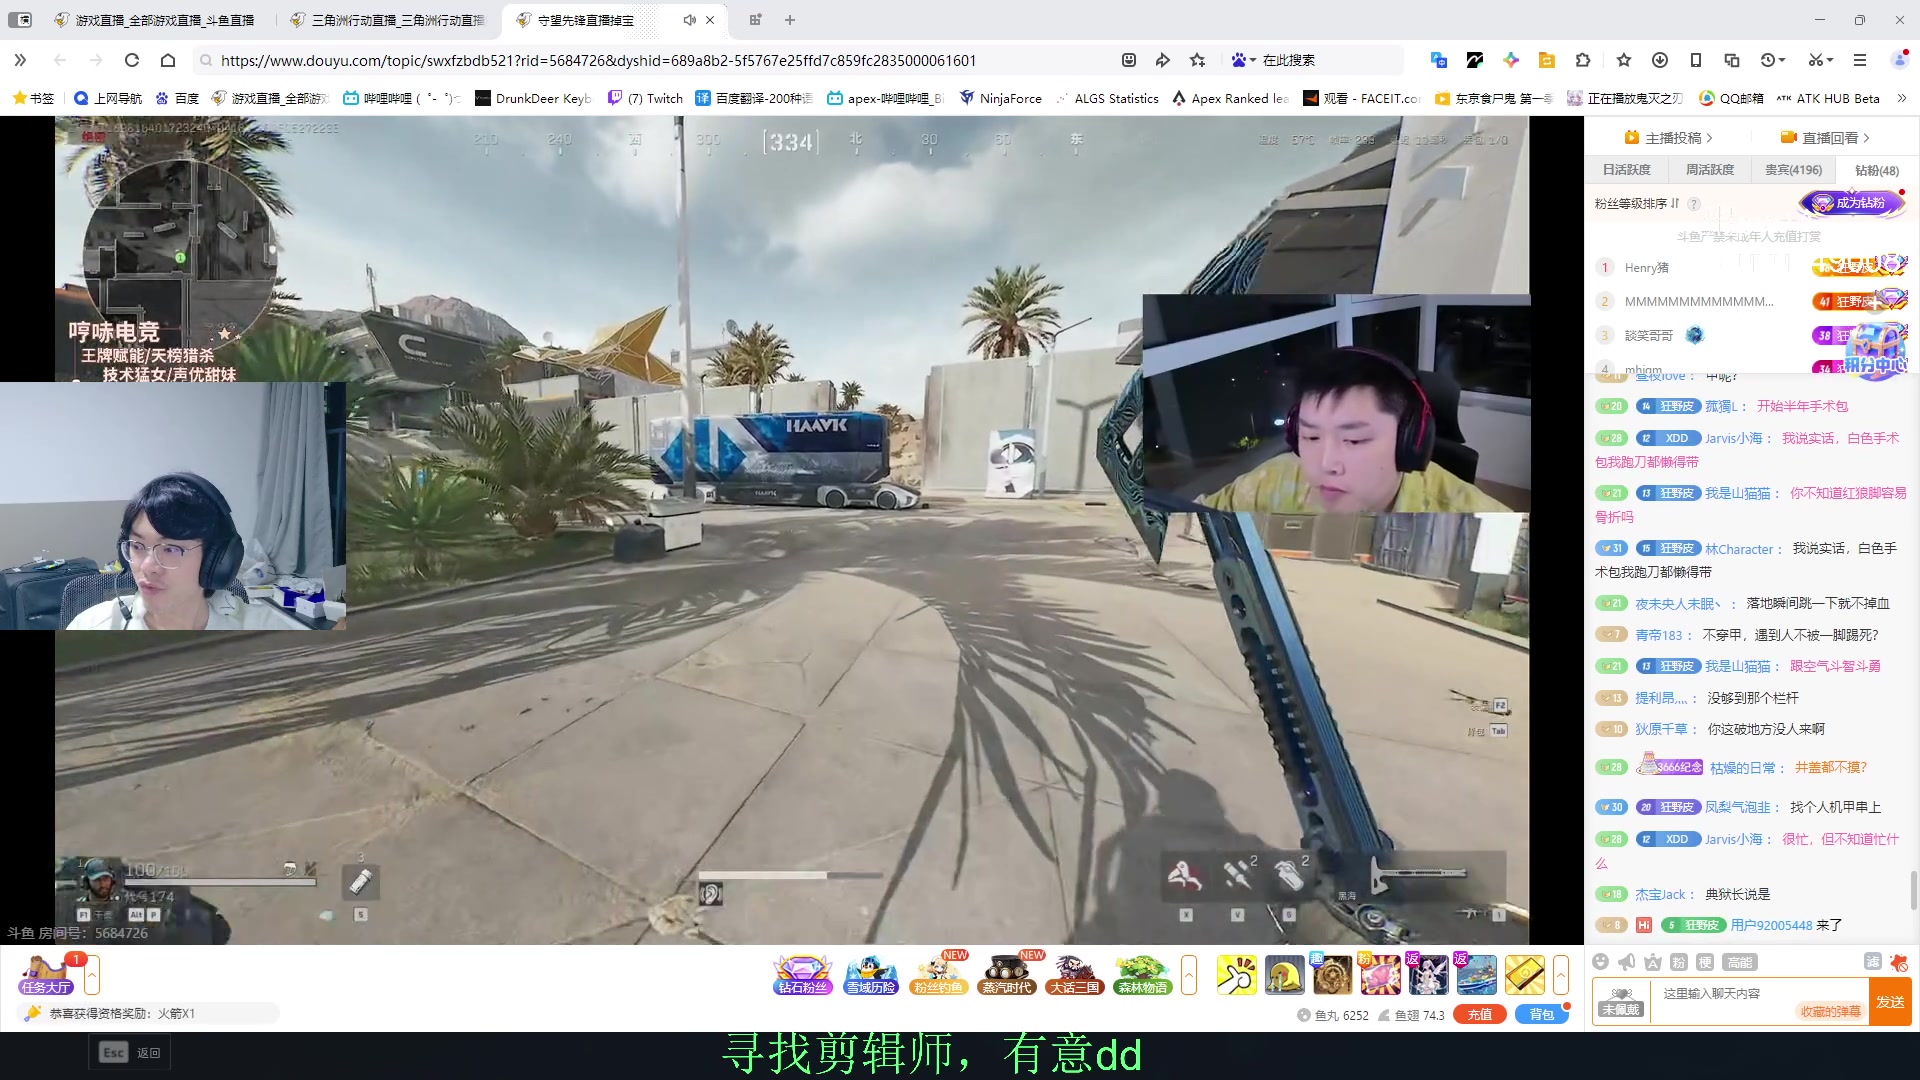Click the 钻石粉丝 activity icon
The width and height of the screenshot is (1920, 1080).
tap(803, 974)
